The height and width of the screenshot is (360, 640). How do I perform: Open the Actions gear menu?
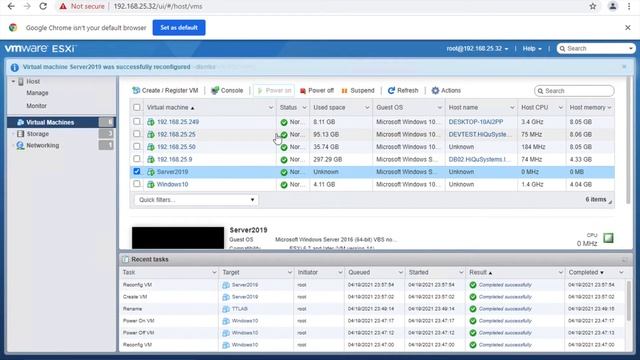(x=446, y=91)
